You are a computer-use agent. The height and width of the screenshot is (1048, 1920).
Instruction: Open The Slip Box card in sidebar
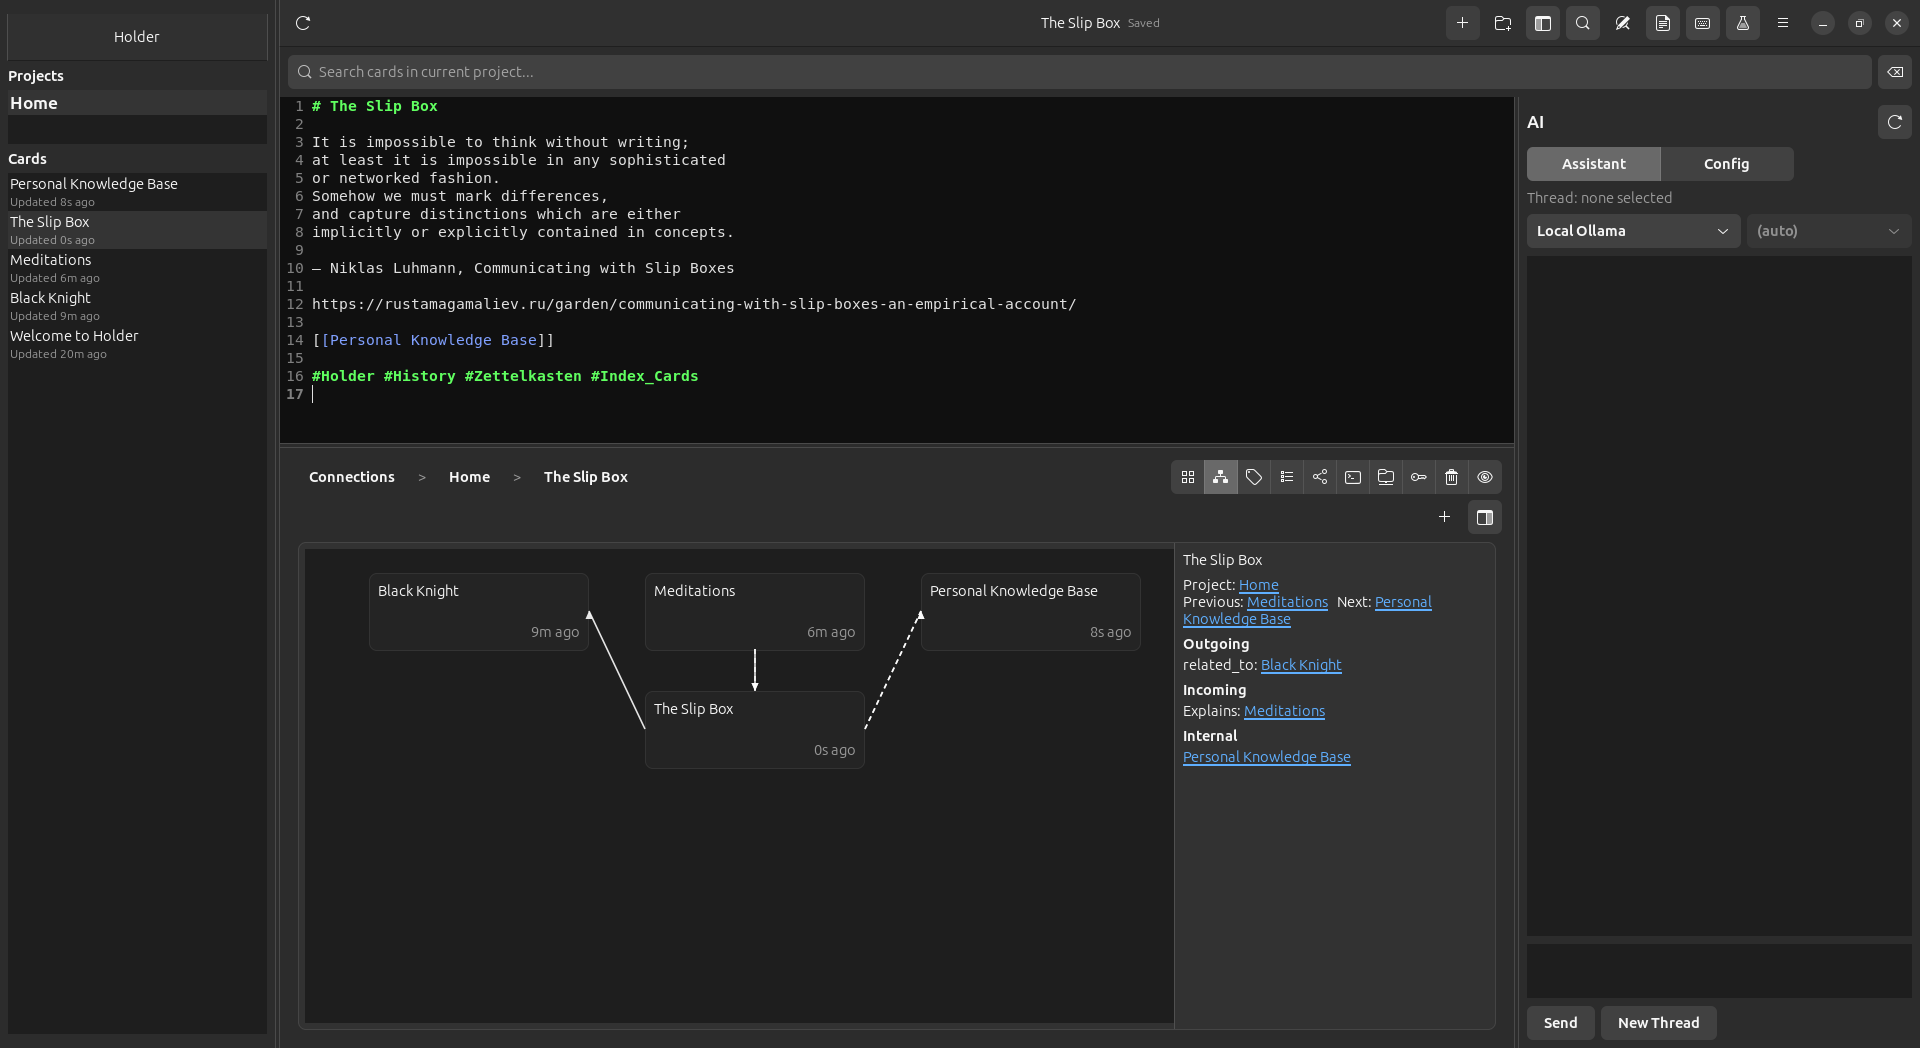pyautogui.click(x=137, y=230)
